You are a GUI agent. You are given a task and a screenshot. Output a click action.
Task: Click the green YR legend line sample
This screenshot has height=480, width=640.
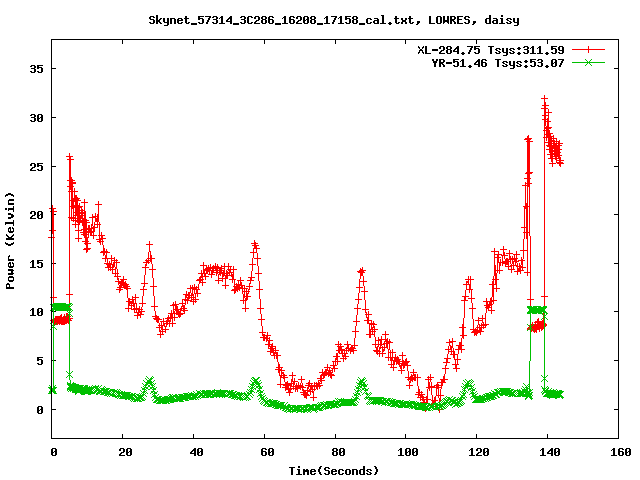(x=588, y=62)
